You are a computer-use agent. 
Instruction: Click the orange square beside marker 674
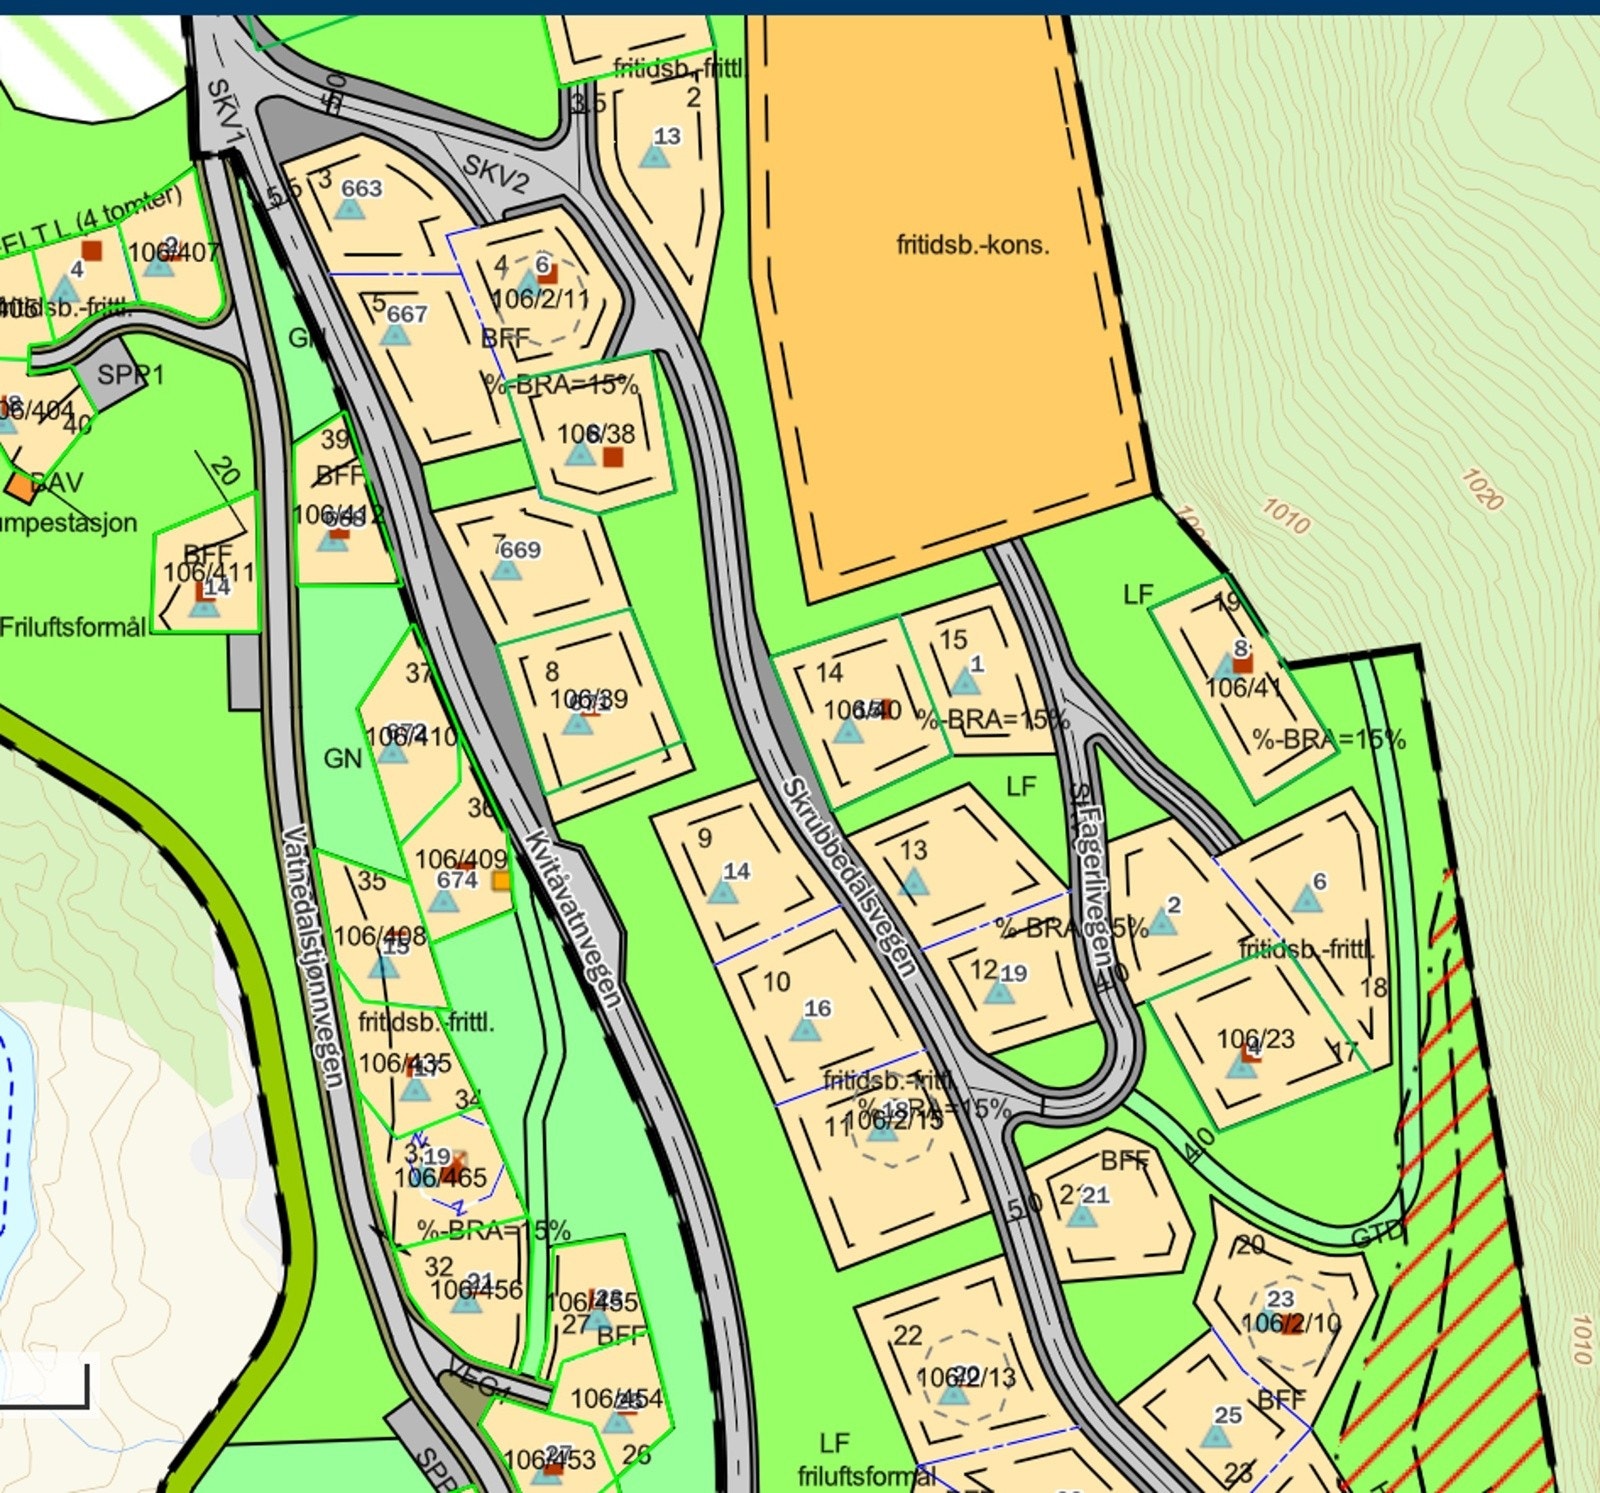click(x=501, y=881)
